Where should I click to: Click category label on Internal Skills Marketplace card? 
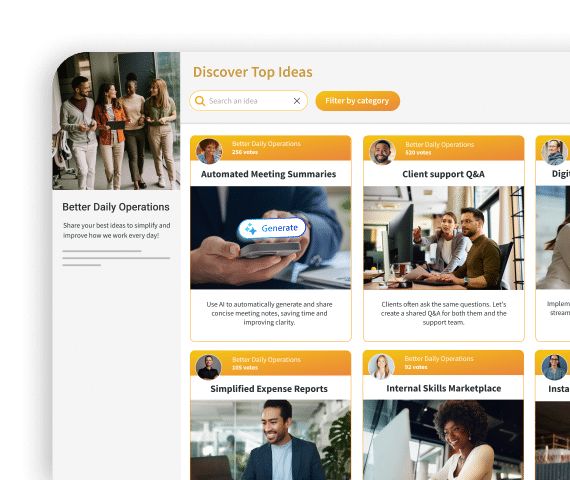(x=439, y=359)
